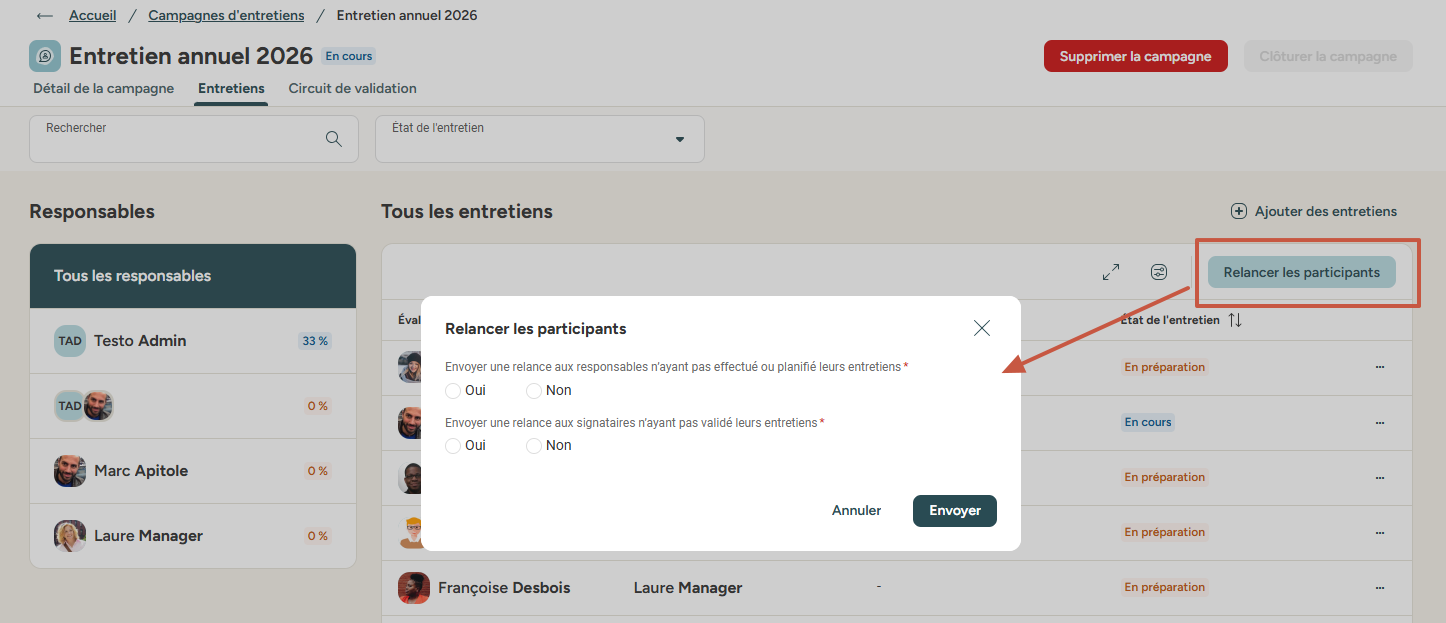Screen dimensions: 1446x623
Task: Open the Détail de la campagne tab
Action: [104, 88]
